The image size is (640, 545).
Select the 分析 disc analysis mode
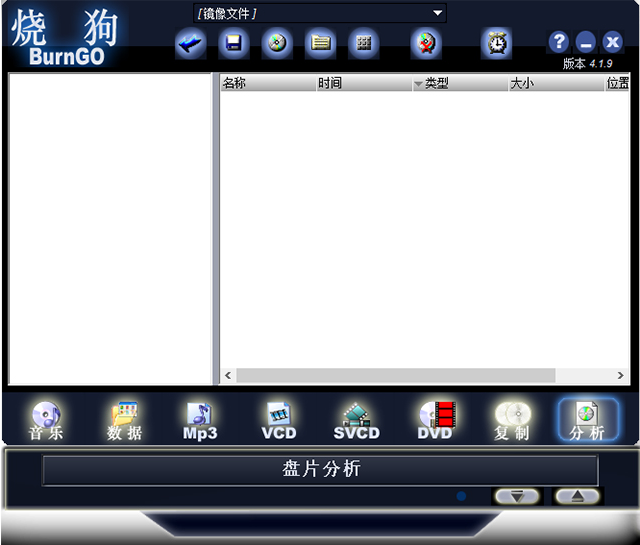pyautogui.click(x=588, y=420)
